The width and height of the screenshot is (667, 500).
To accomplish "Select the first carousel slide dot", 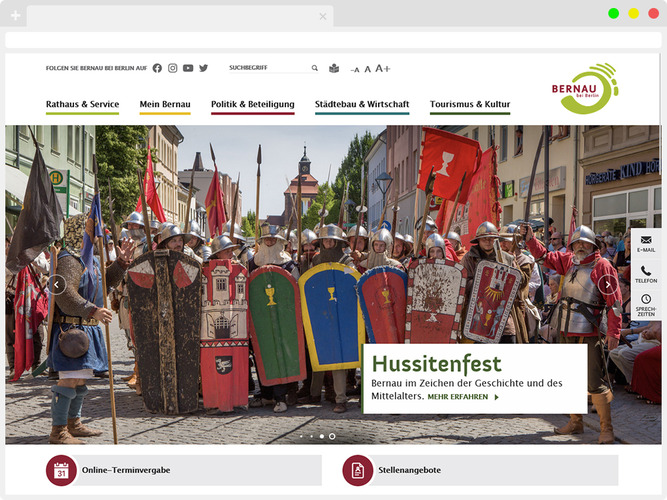I will (301, 436).
